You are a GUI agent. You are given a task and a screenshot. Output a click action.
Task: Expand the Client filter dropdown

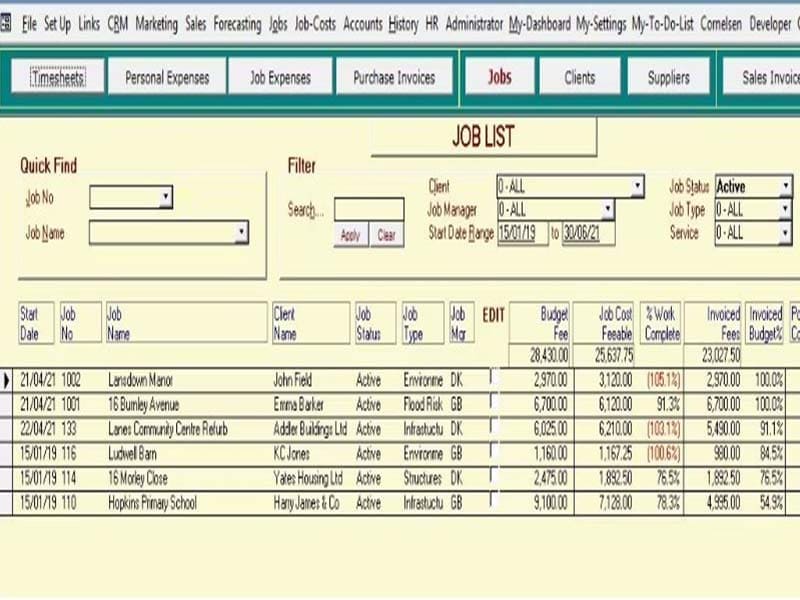click(x=637, y=186)
